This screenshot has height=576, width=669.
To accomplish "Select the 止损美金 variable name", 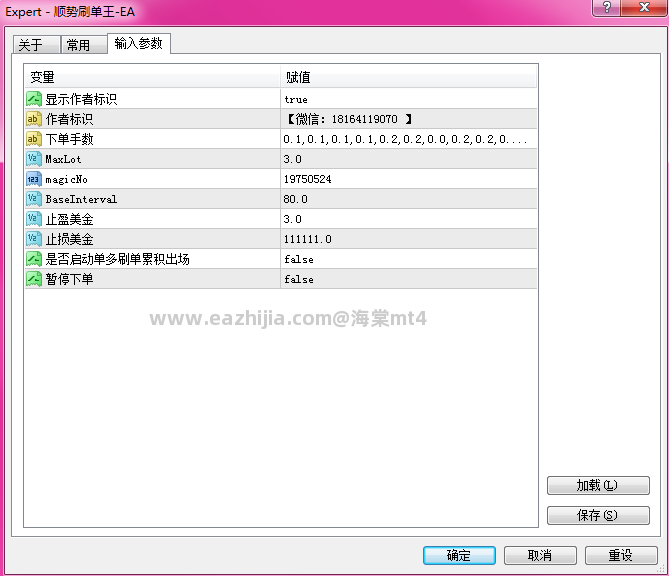I will pyautogui.click(x=69, y=239).
